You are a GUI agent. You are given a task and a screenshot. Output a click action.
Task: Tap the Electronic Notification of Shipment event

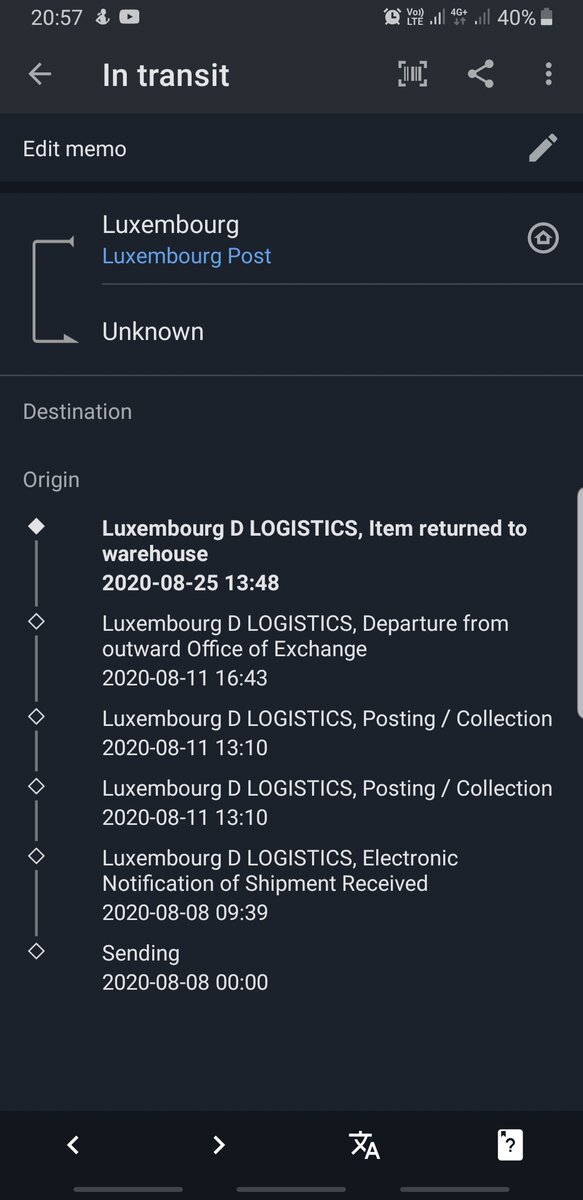tap(327, 885)
